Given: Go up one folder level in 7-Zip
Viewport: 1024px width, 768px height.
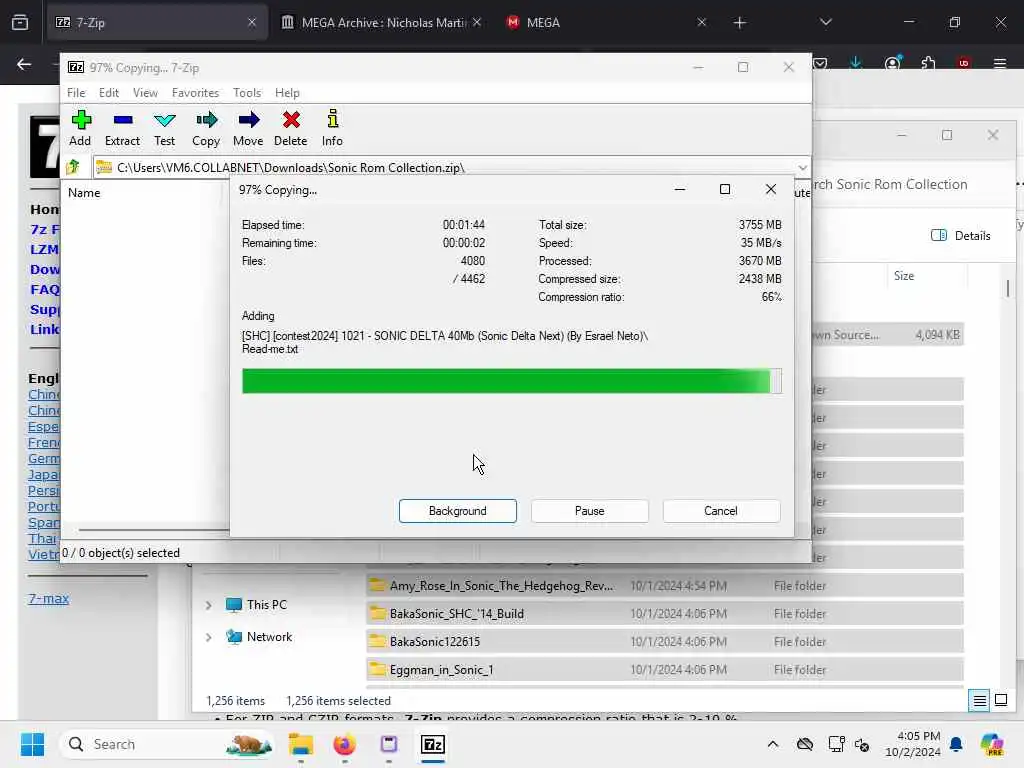Looking at the screenshot, I should coord(73,167).
